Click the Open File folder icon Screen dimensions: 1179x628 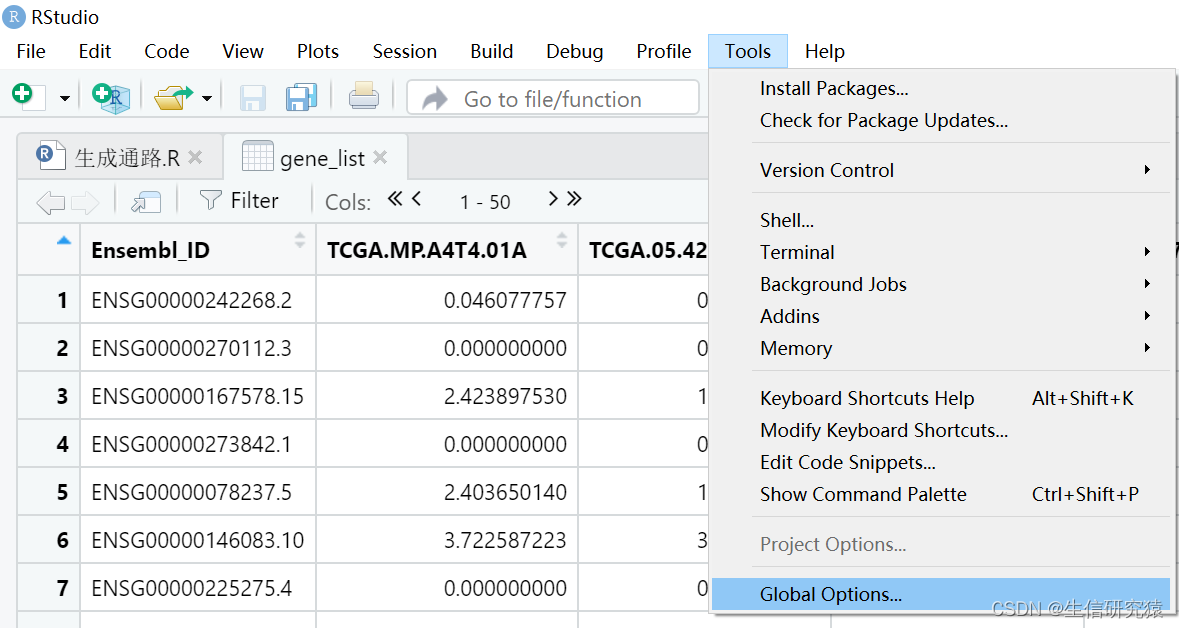pyautogui.click(x=172, y=97)
